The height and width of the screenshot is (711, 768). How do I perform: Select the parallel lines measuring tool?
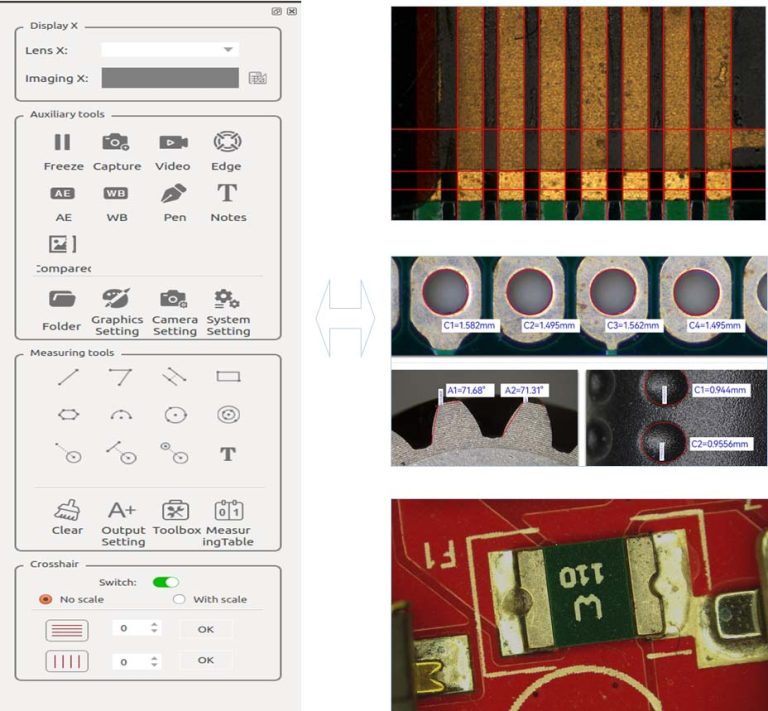coord(174,377)
